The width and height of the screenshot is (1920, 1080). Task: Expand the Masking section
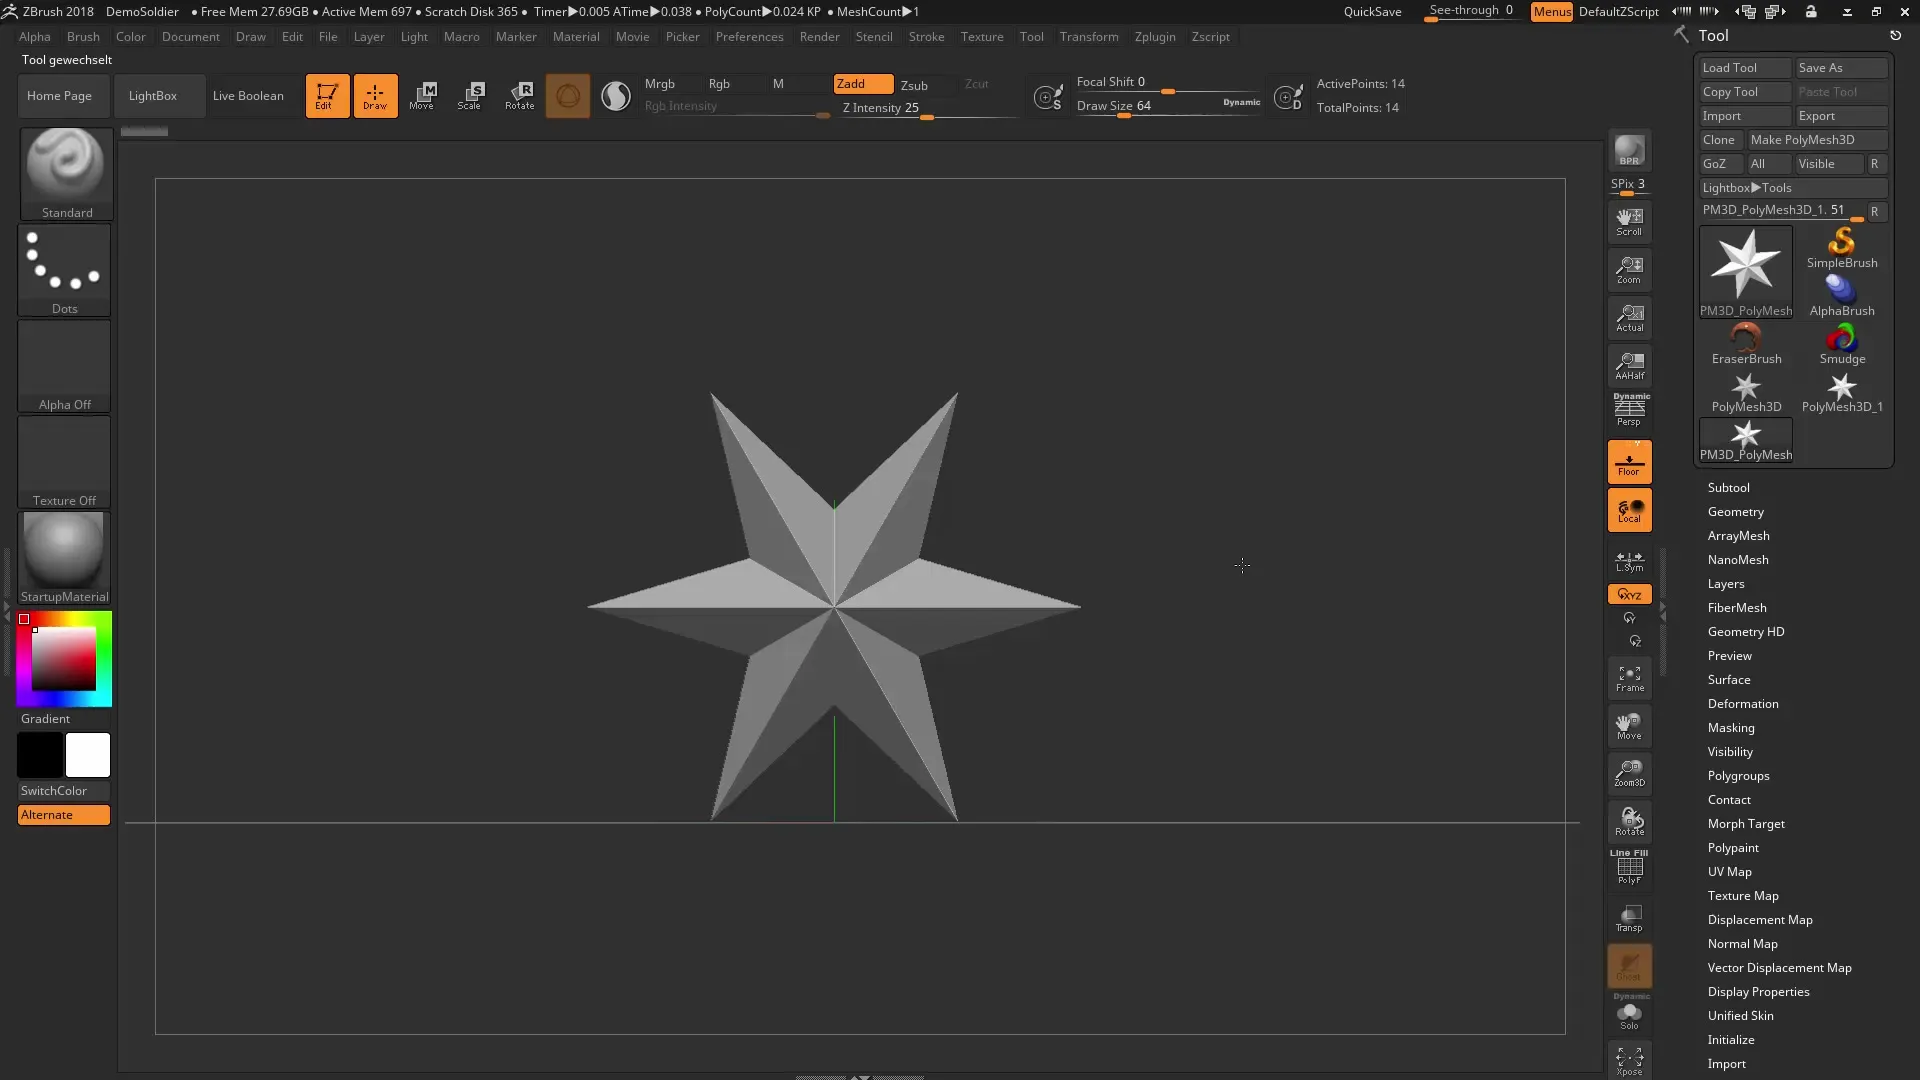(1731, 728)
